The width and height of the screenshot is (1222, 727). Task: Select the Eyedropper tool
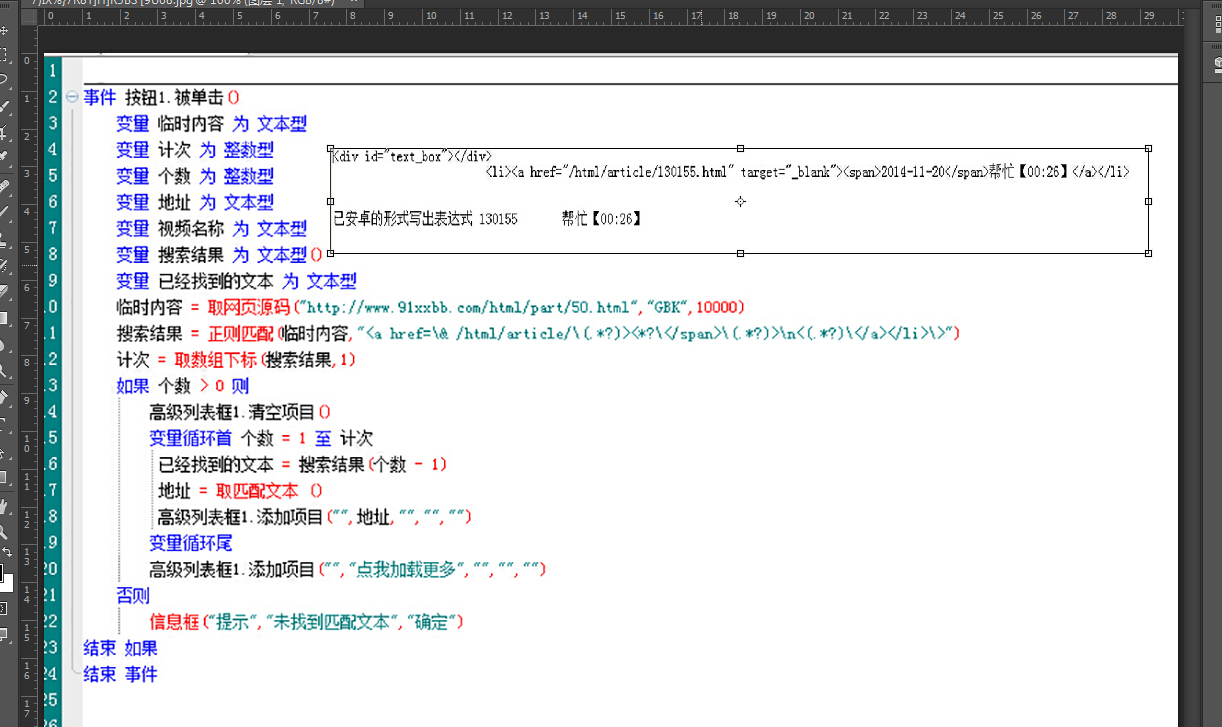4,156
